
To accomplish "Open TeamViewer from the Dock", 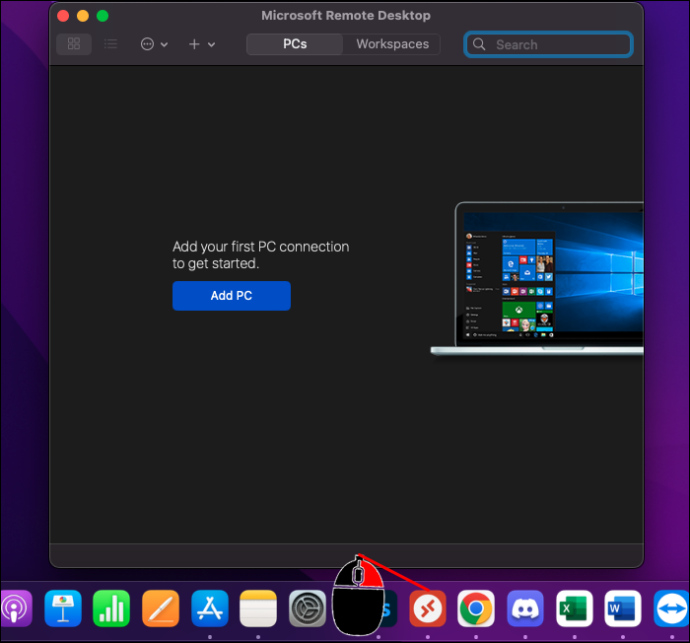I will coord(672,609).
